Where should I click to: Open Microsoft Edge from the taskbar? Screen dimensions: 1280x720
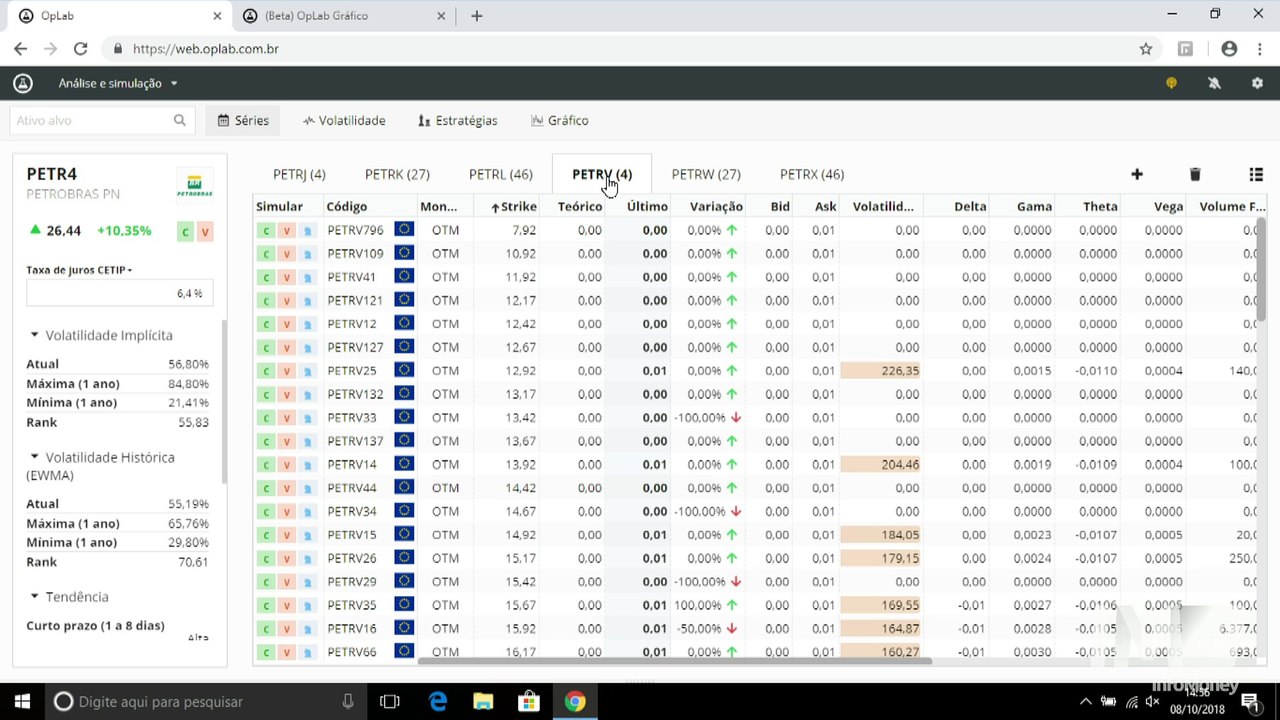click(x=438, y=701)
